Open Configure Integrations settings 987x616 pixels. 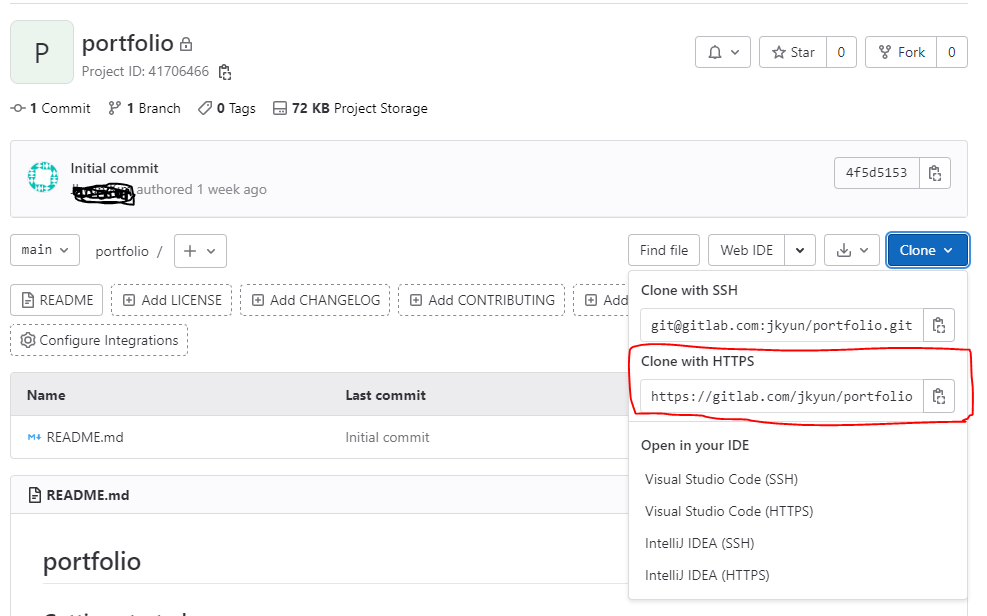click(x=98, y=340)
